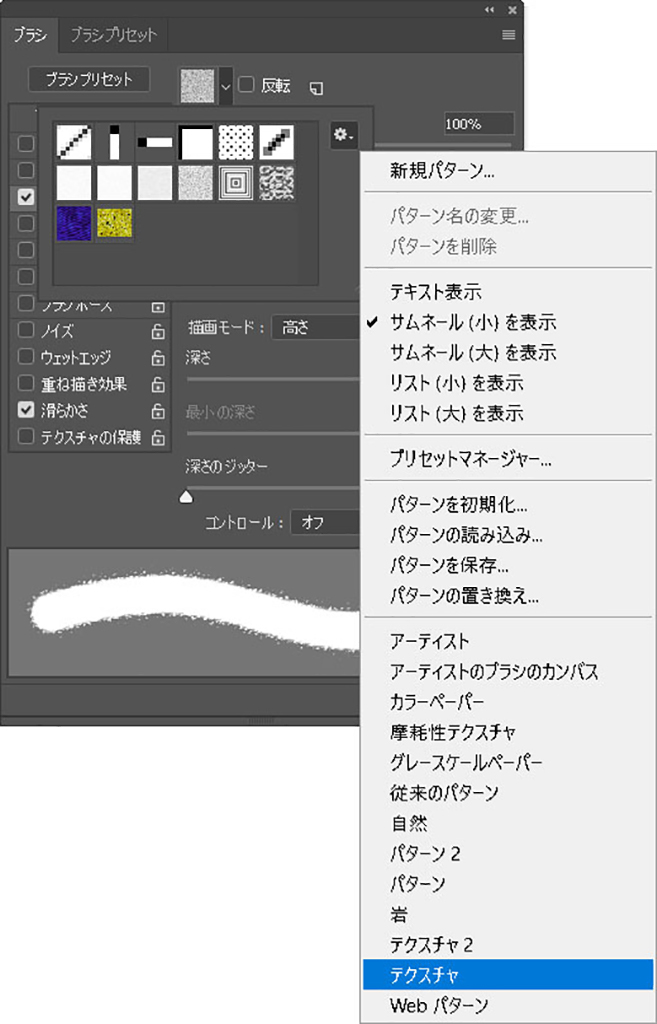
Task: Expand the texture pattern thumbnail dropdown arrow
Action: click(x=226, y=87)
